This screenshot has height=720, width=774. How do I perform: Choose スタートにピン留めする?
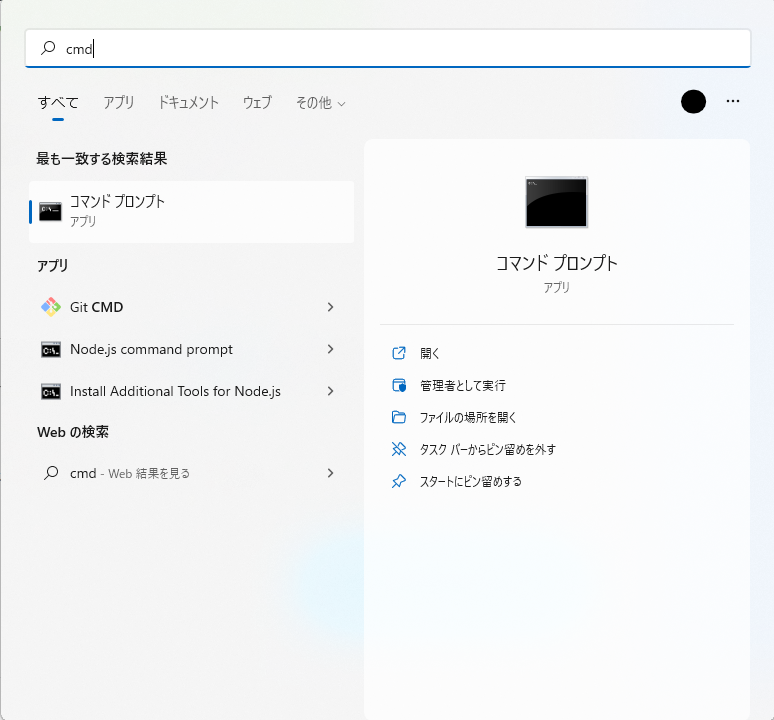470,482
